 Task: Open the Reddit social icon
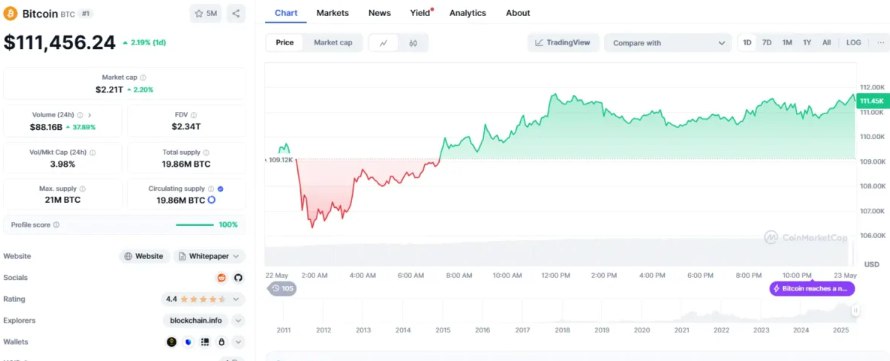(x=222, y=278)
